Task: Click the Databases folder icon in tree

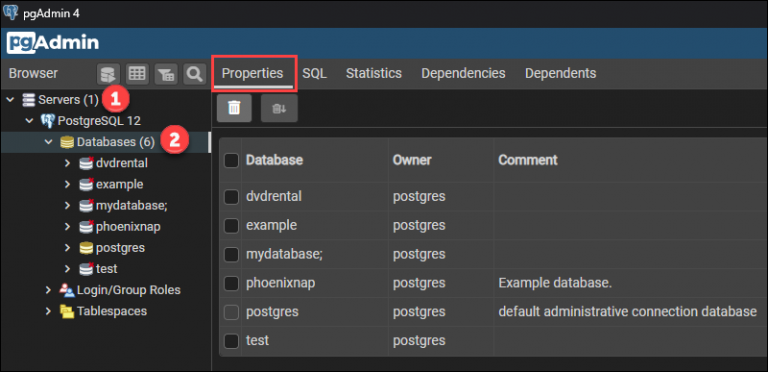Action: (x=67, y=142)
